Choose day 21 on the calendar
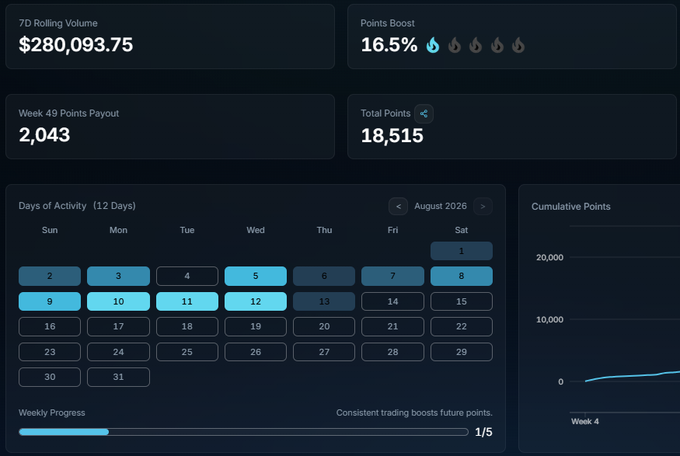Image resolution: width=680 pixels, height=456 pixels. (392, 326)
